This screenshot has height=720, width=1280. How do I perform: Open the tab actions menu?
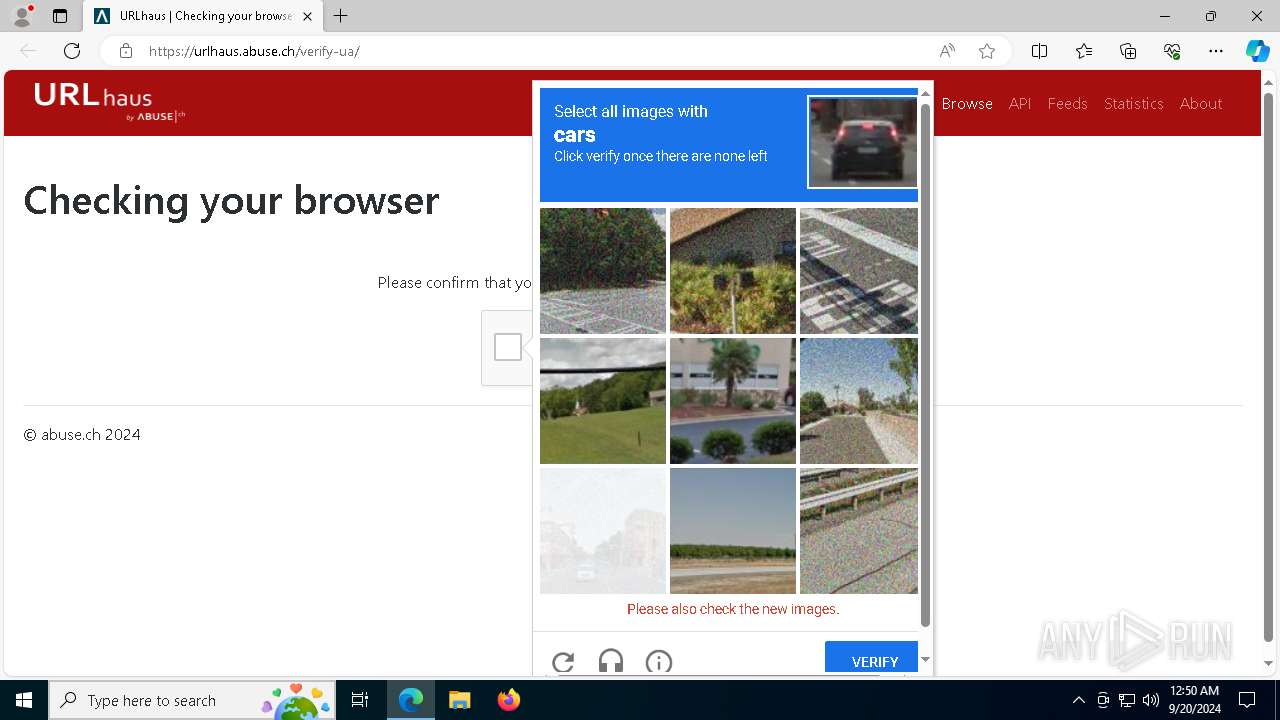click(x=60, y=16)
